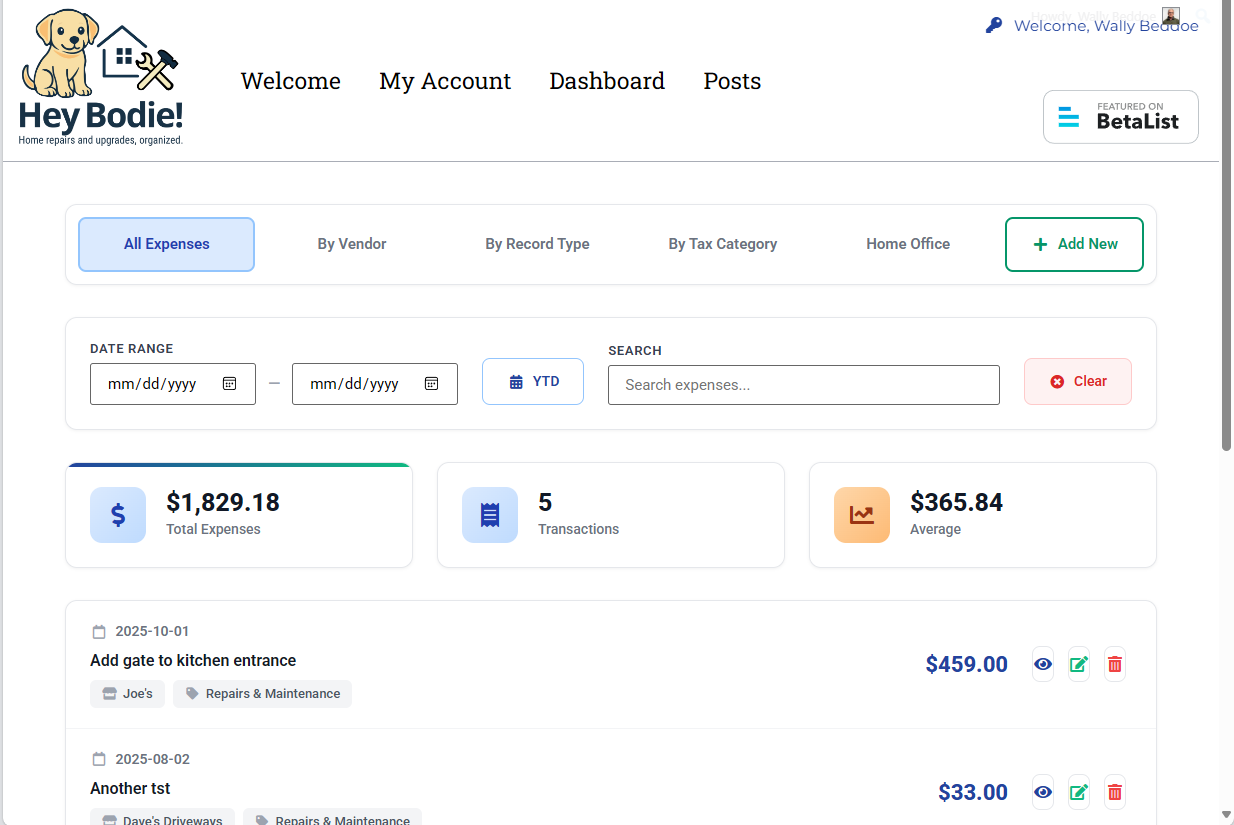Click the end date input field
1234x825 pixels.
click(x=375, y=384)
